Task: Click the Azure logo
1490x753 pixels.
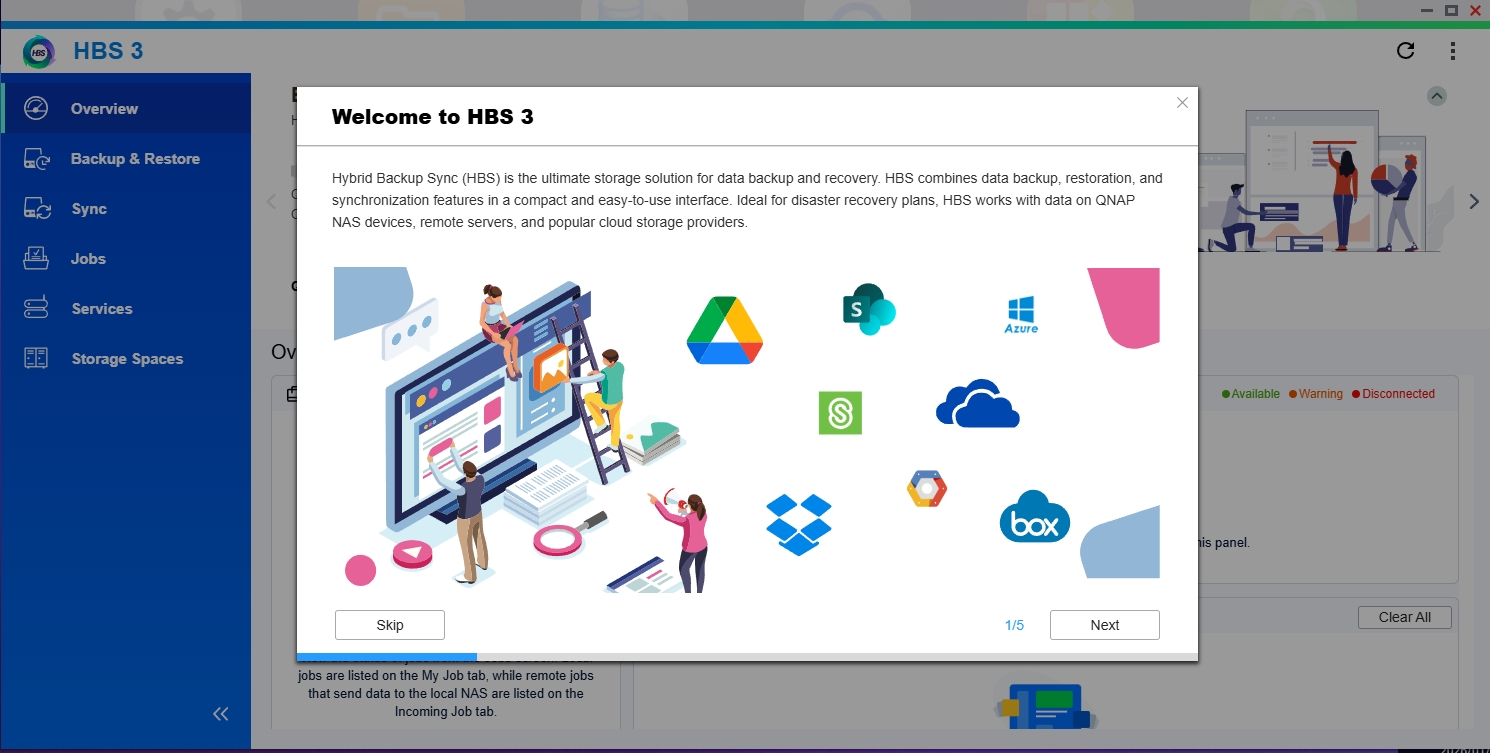Action: point(1021,314)
